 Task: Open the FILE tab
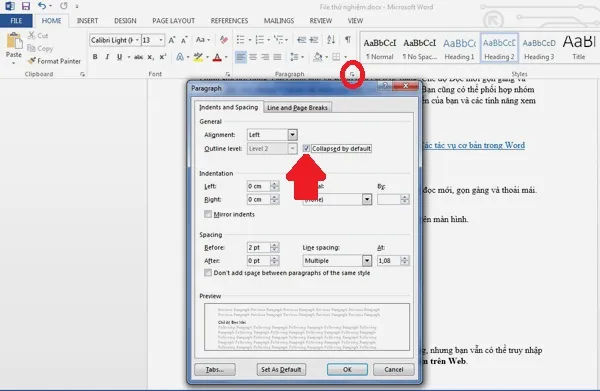coord(16,21)
